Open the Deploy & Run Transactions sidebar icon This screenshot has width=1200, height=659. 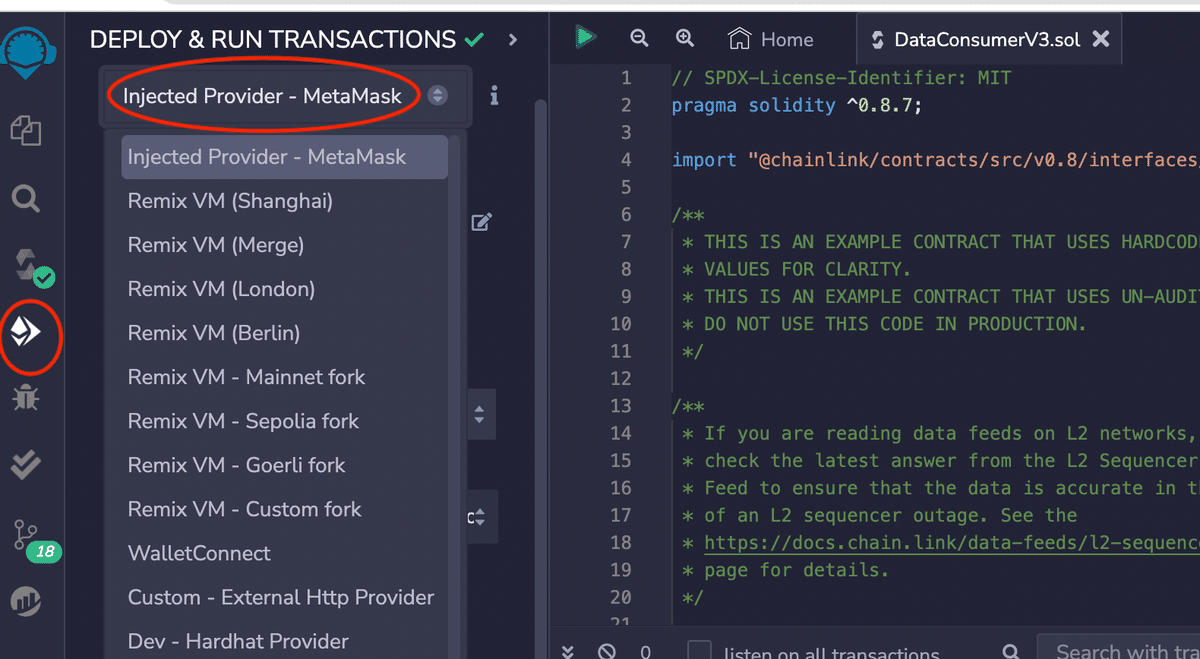tap(27, 332)
